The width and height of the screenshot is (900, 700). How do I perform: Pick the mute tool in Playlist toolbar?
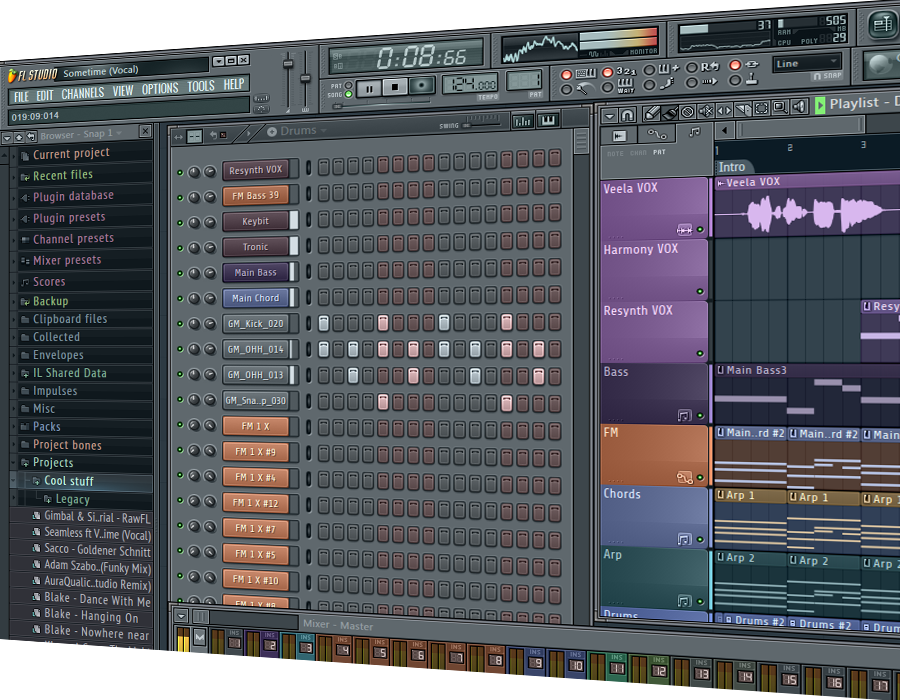pyautogui.click(x=706, y=109)
